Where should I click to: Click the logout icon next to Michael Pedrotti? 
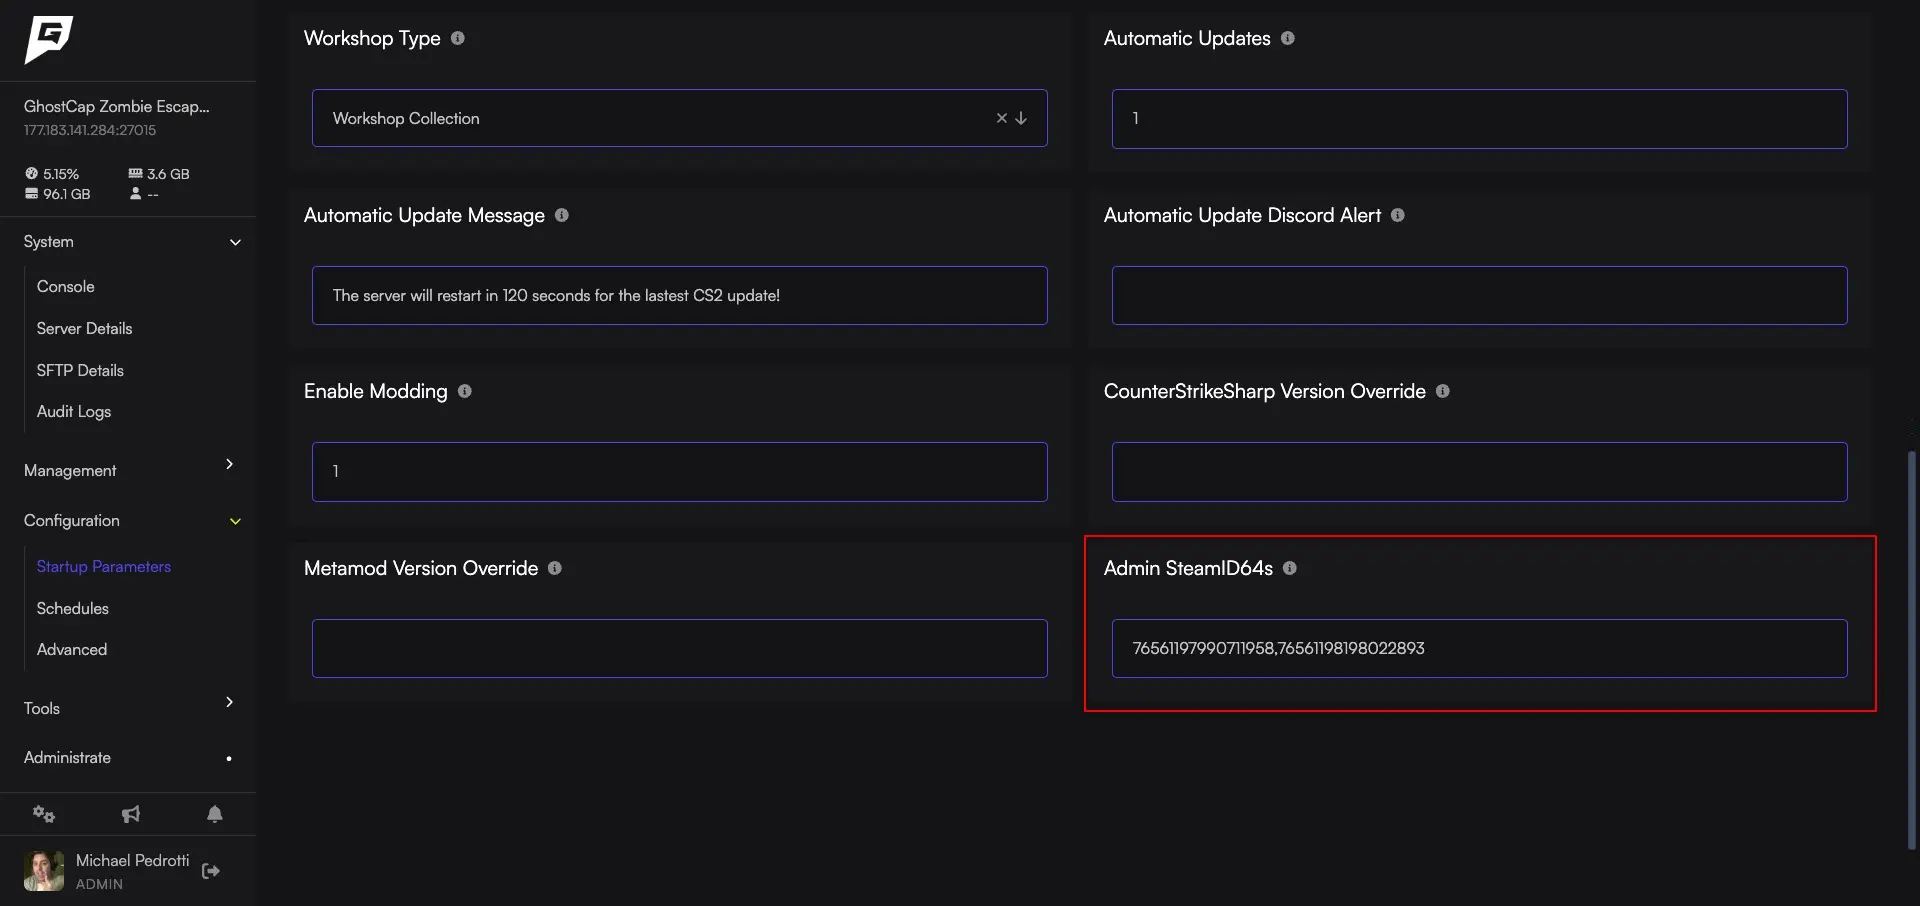pos(211,870)
